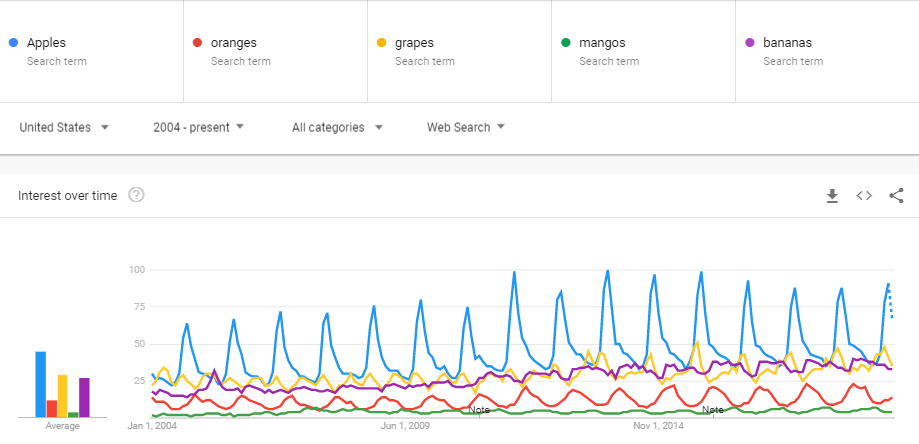This screenshot has height=444, width=919.
Task: Change the Web Search type dropdown
Action: 466,128
